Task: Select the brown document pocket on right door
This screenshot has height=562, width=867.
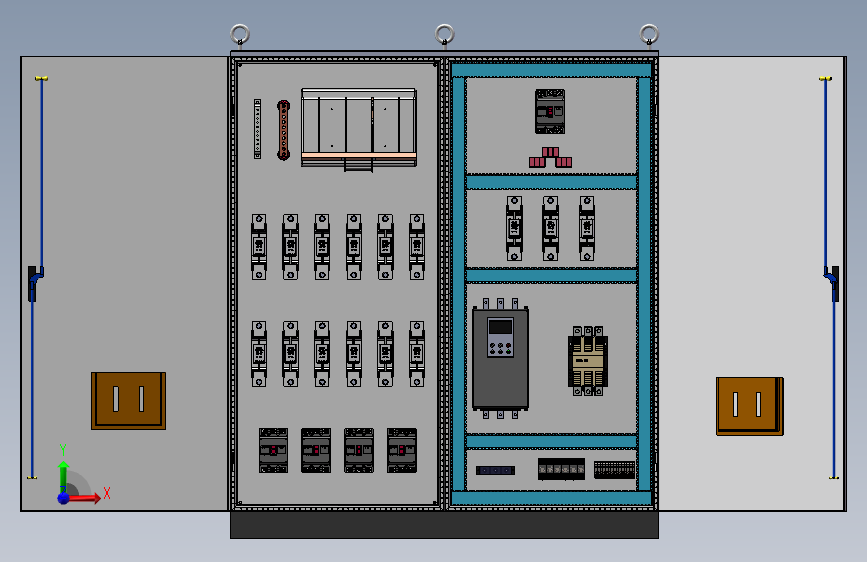Action: (750, 406)
